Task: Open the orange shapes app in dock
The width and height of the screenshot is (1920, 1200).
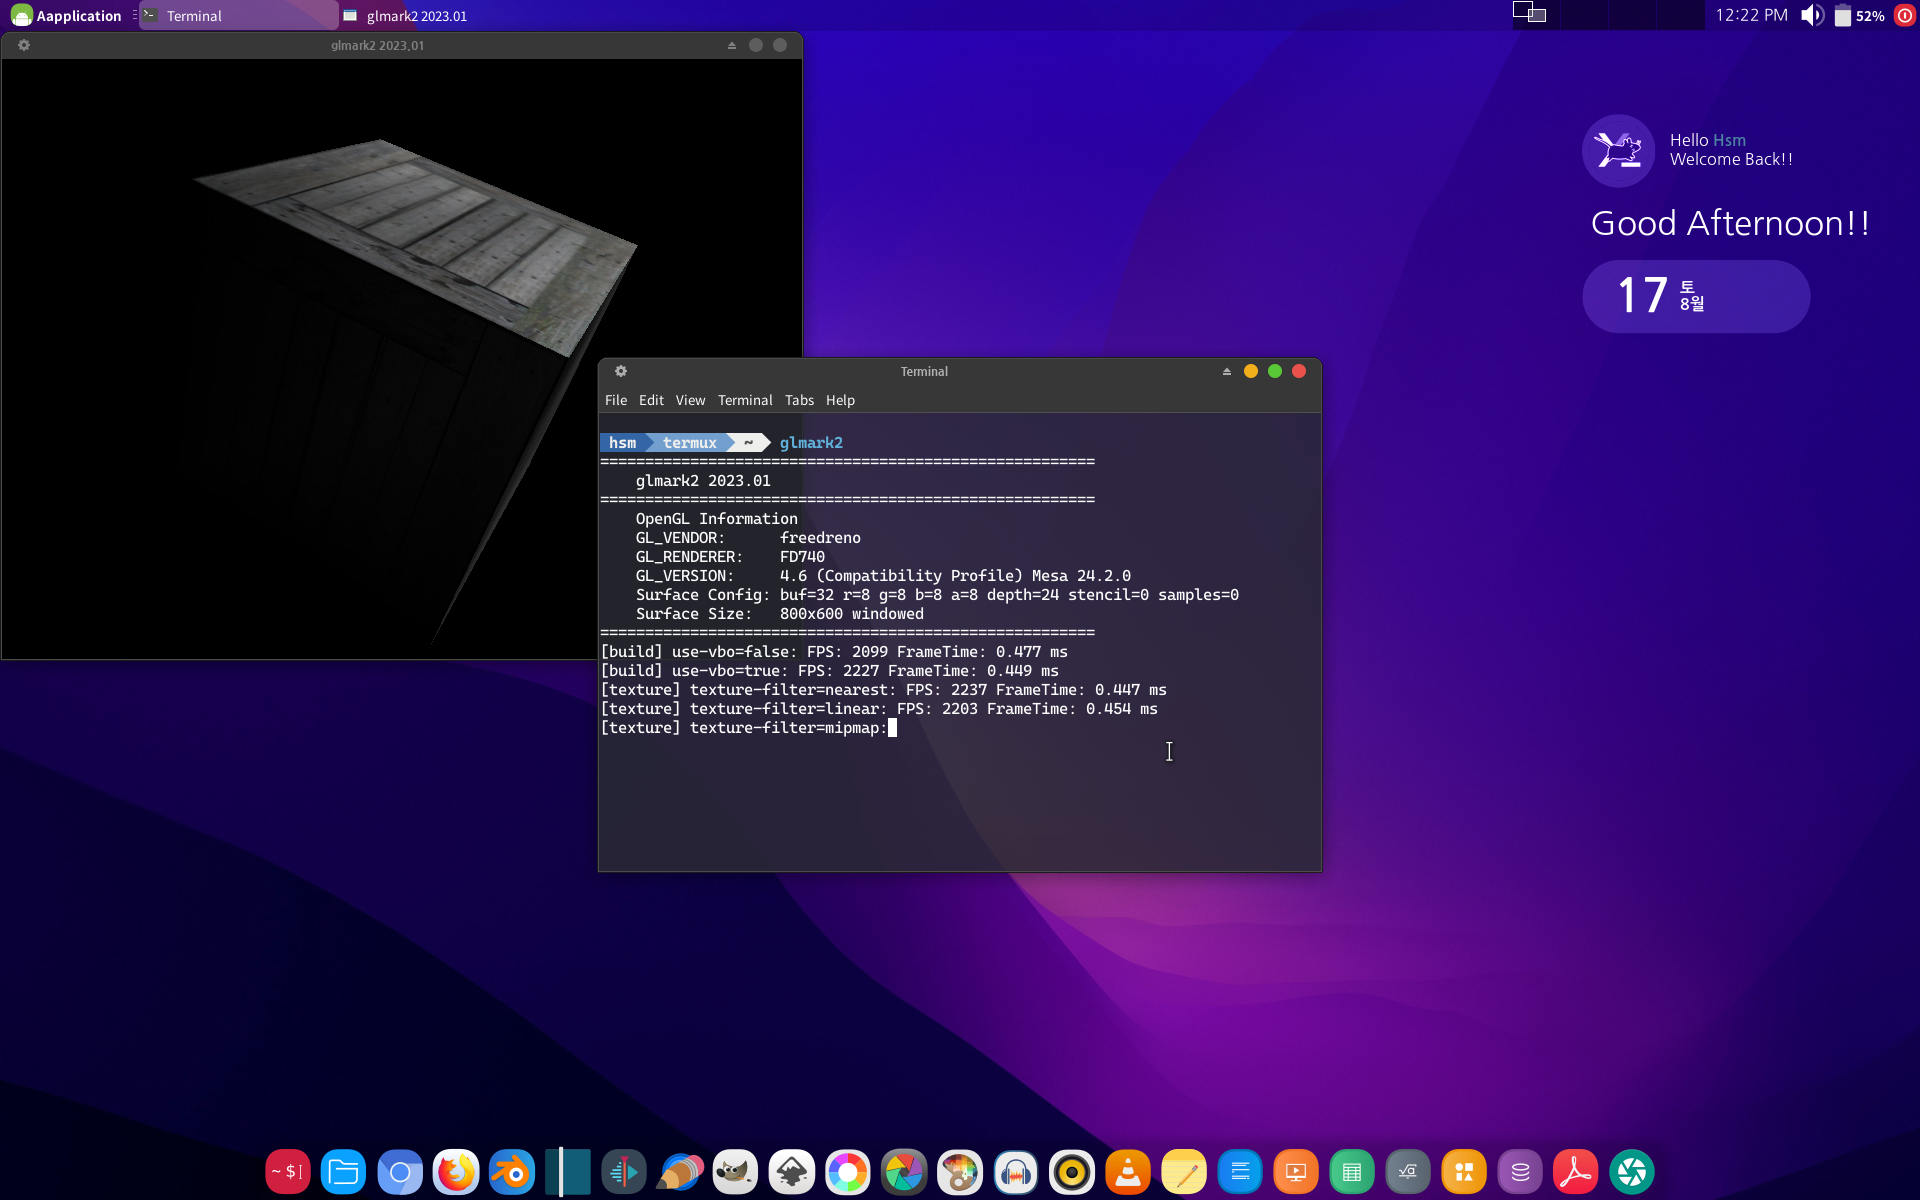Action: (1464, 1172)
